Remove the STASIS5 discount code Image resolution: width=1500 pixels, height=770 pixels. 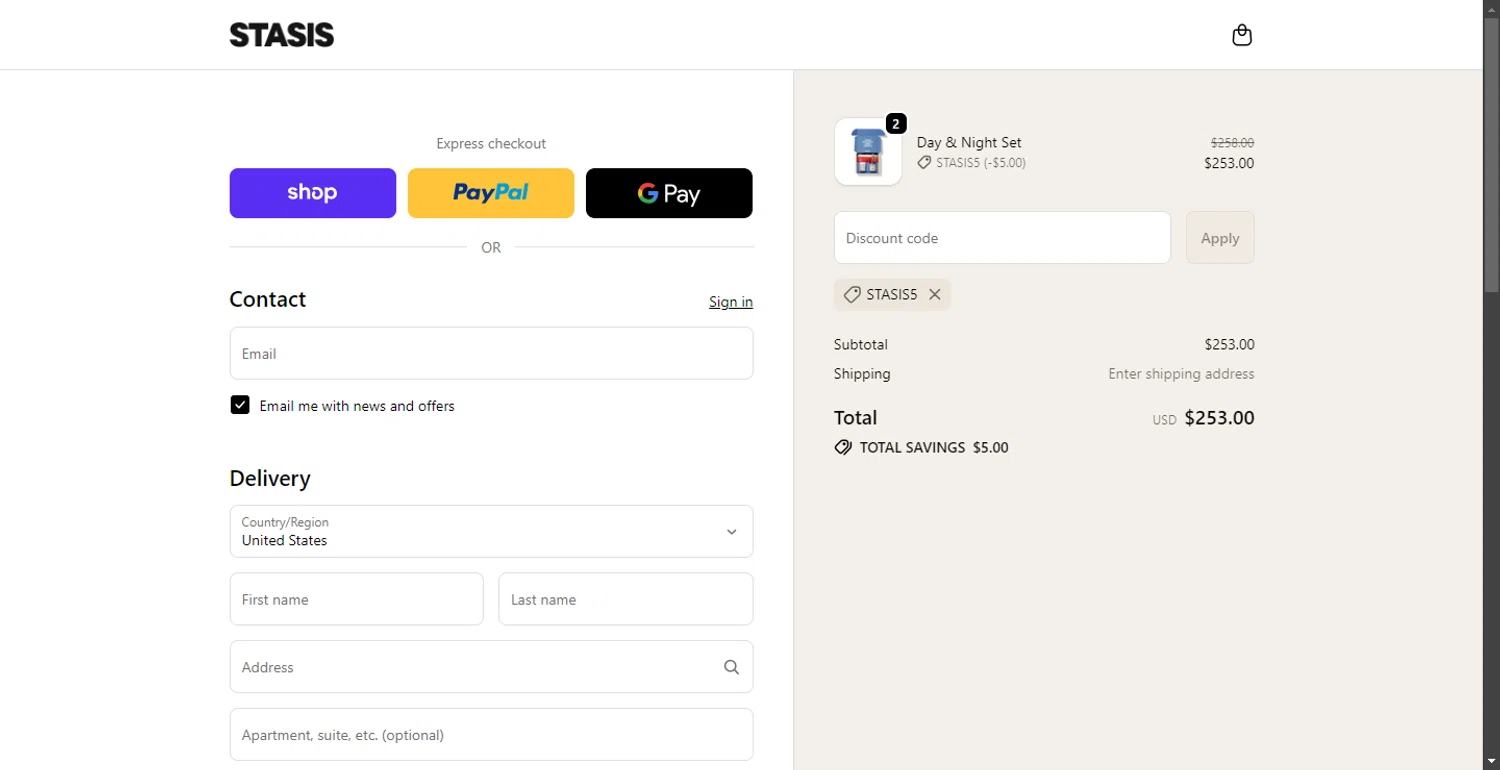point(935,294)
